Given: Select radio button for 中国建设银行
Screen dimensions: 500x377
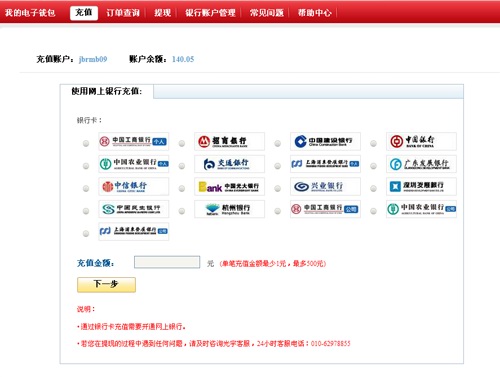Looking at the screenshot, I should pos(277,143).
